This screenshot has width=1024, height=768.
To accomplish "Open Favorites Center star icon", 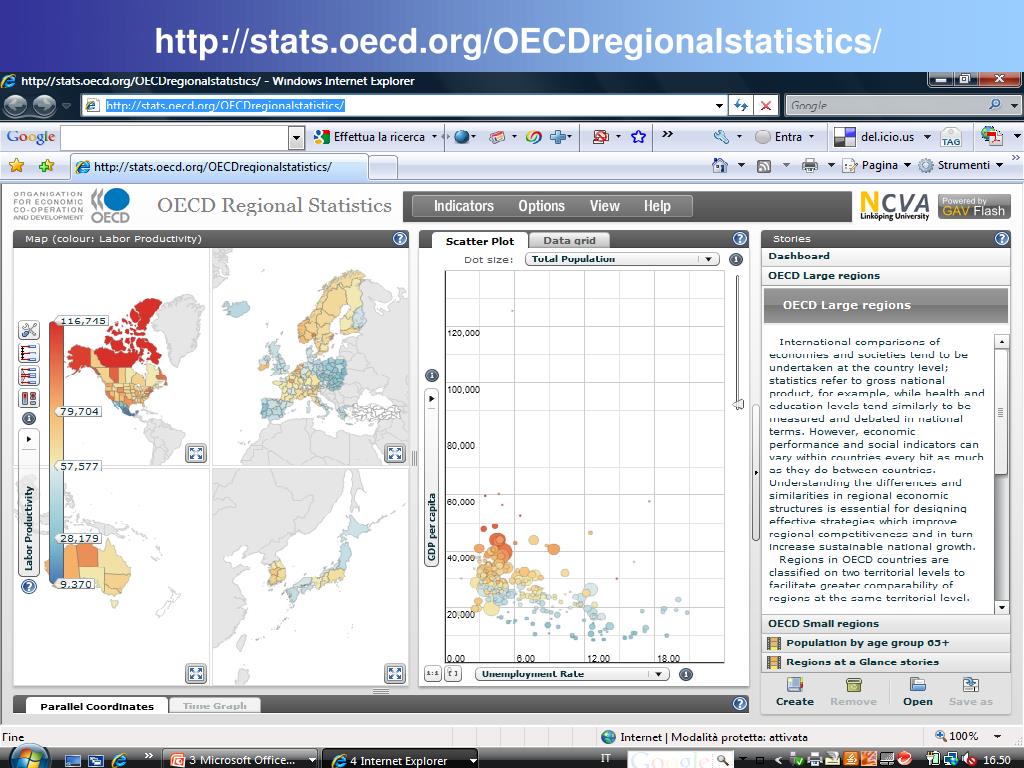I will point(16,166).
